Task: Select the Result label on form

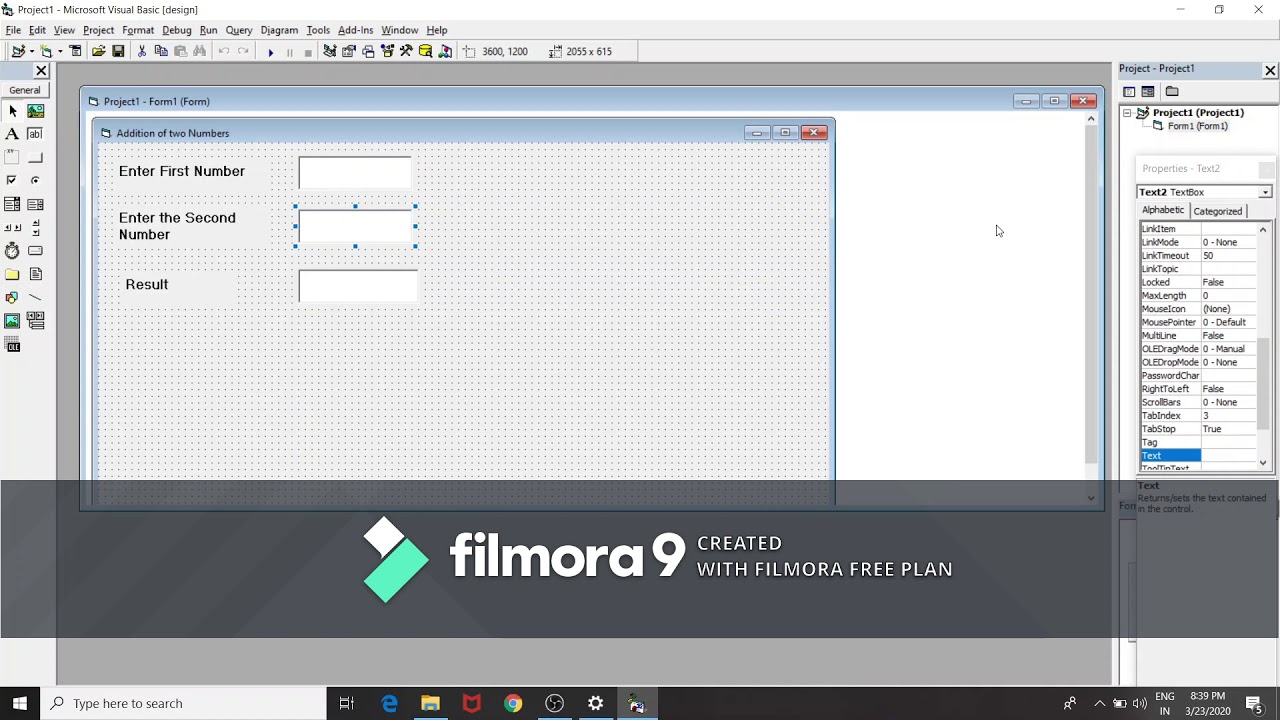Action: point(147,284)
